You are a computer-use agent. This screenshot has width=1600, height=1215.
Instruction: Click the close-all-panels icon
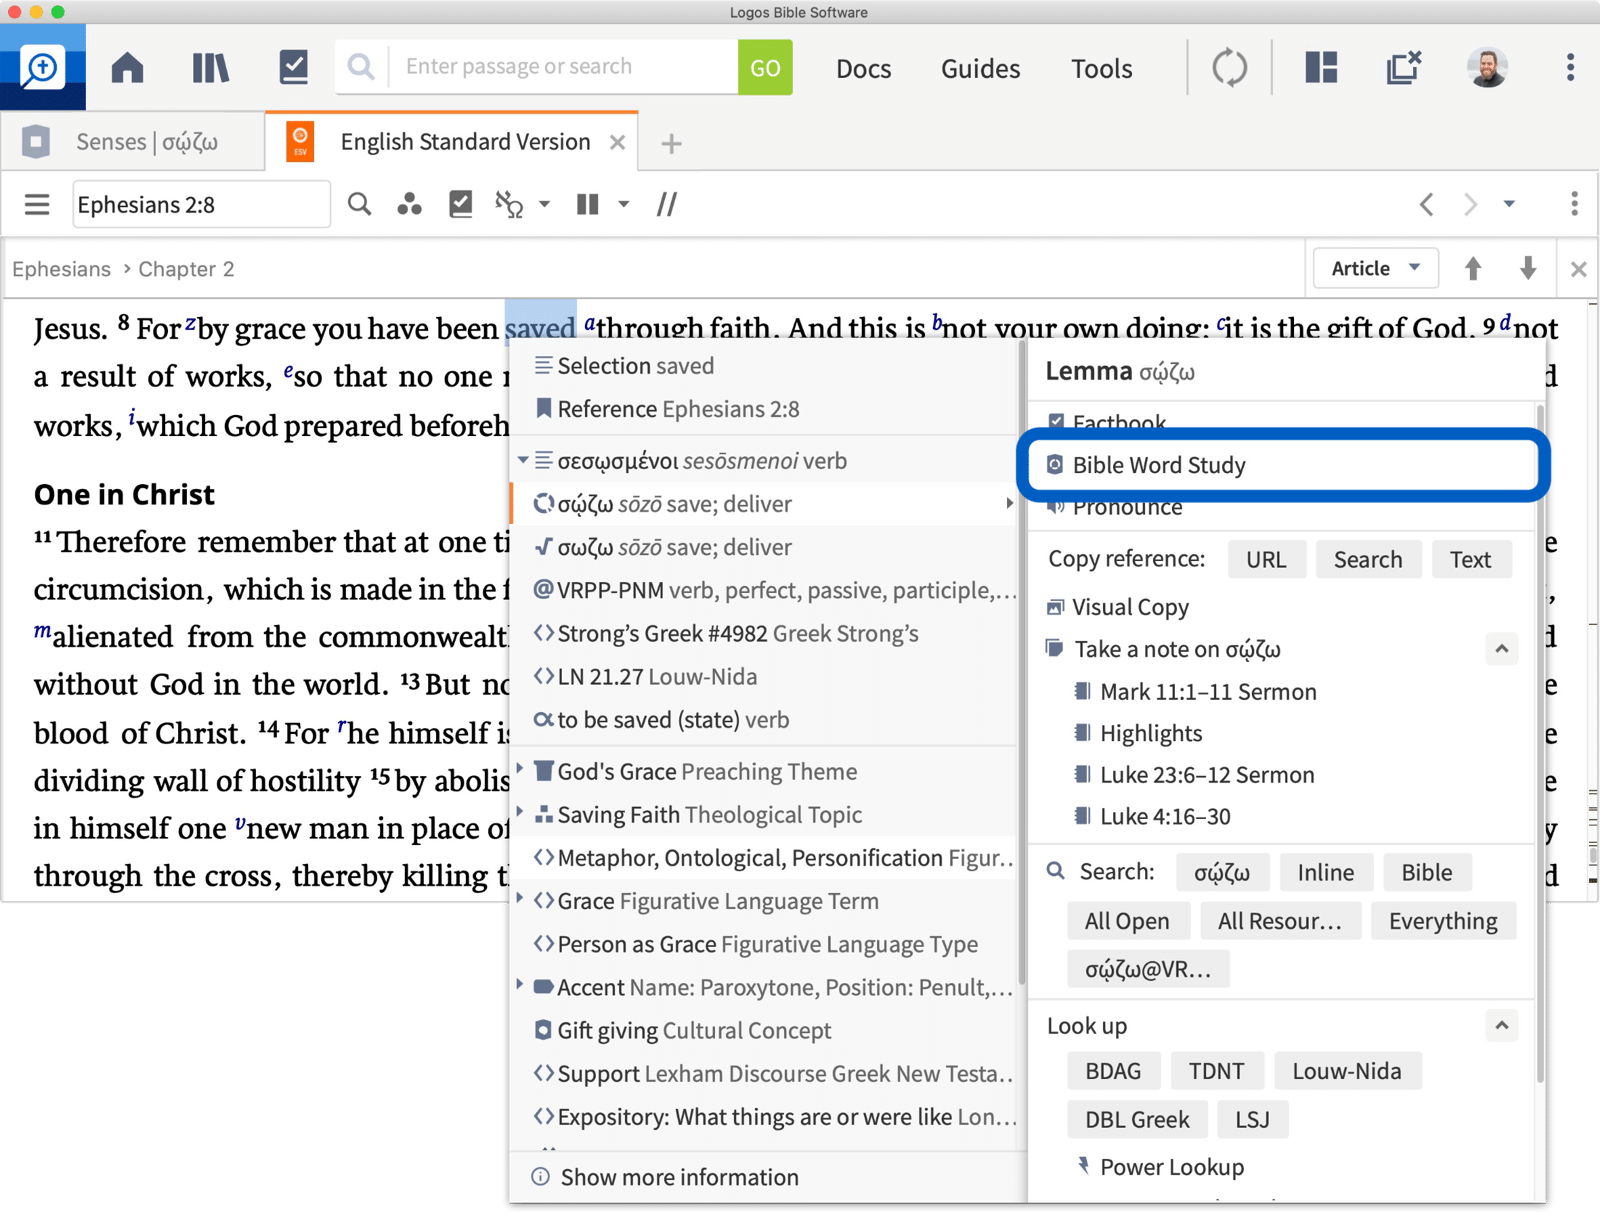click(1403, 68)
